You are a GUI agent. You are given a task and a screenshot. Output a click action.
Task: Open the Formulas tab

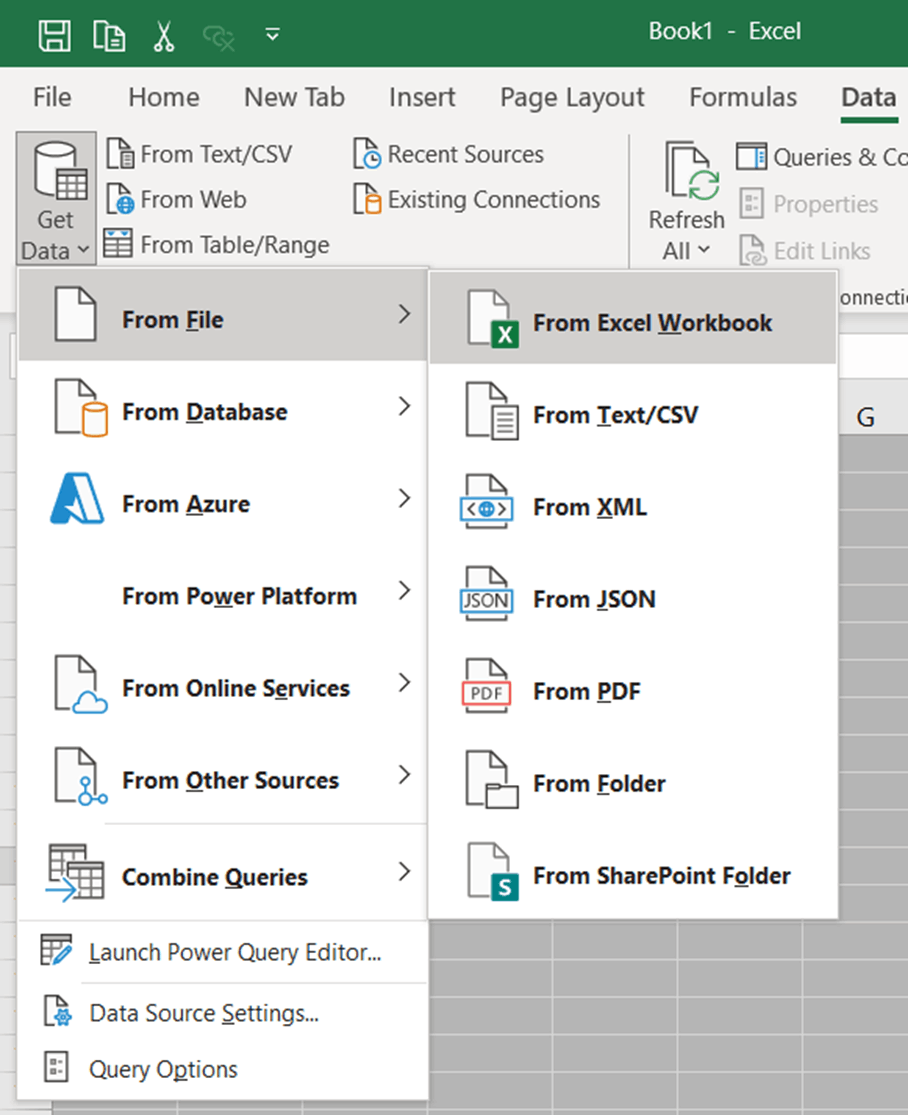click(743, 97)
